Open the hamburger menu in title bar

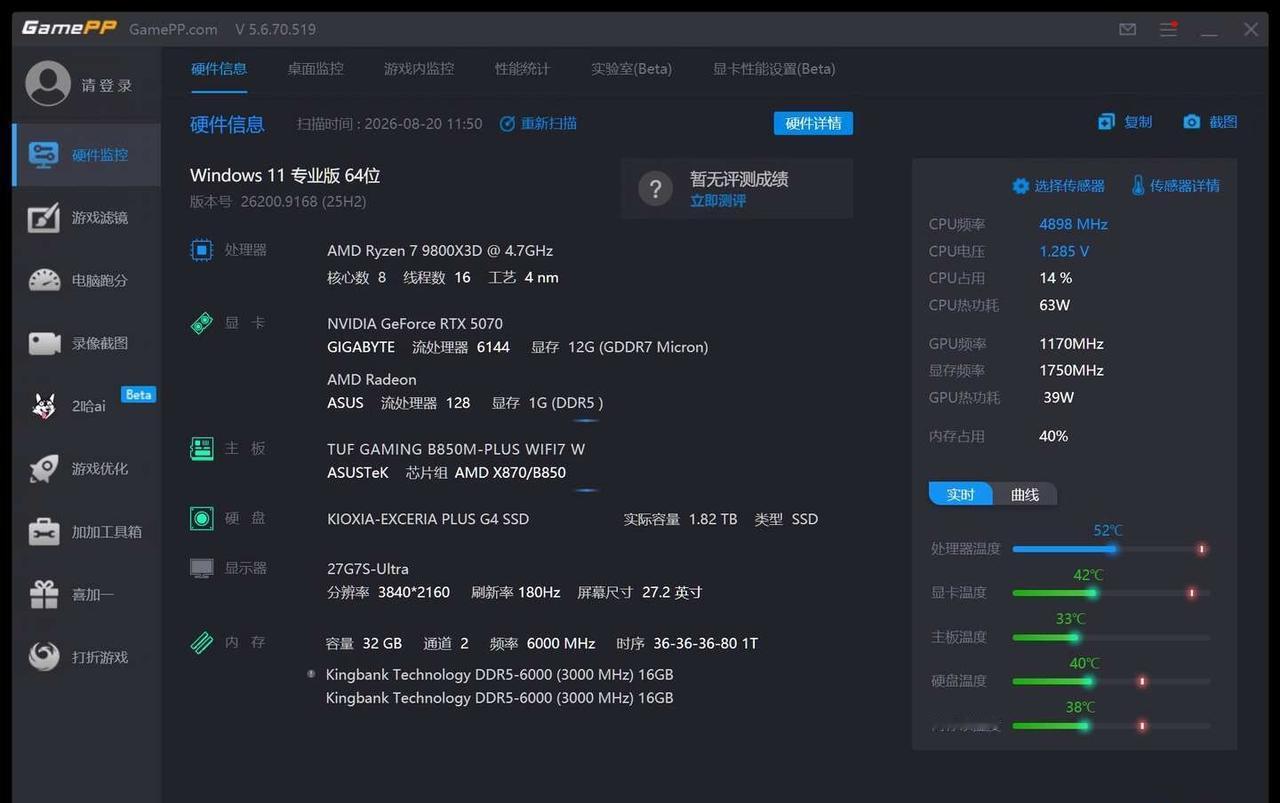tap(1168, 29)
